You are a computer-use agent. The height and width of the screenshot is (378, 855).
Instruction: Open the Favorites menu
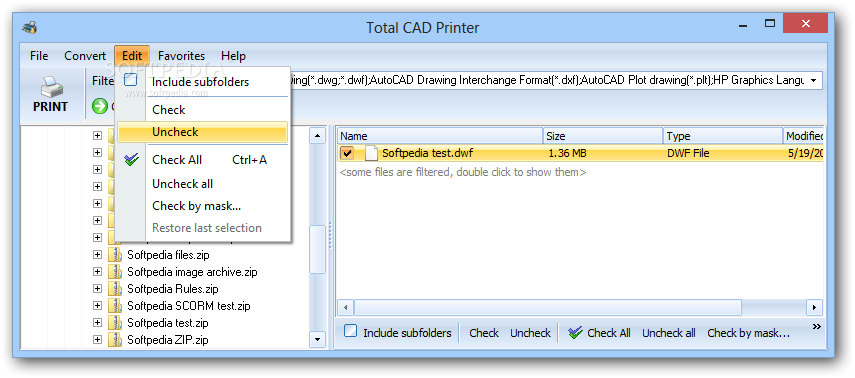click(x=182, y=56)
